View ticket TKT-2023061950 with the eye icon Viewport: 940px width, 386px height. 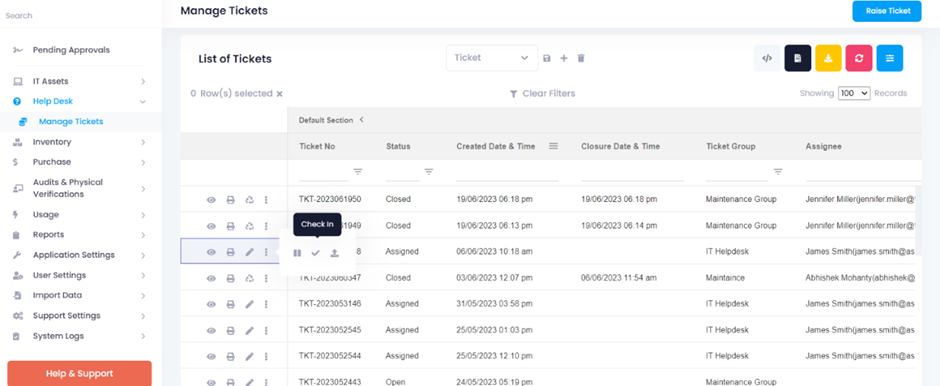[211, 200]
